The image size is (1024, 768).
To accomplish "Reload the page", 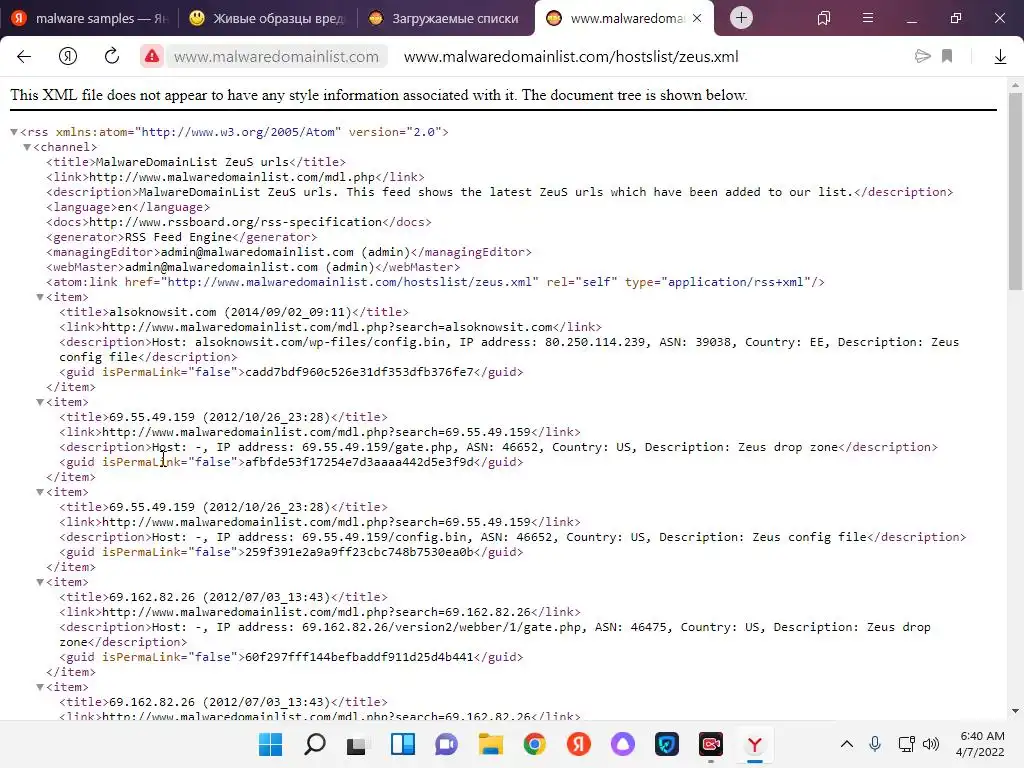I will tap(112, 56).
